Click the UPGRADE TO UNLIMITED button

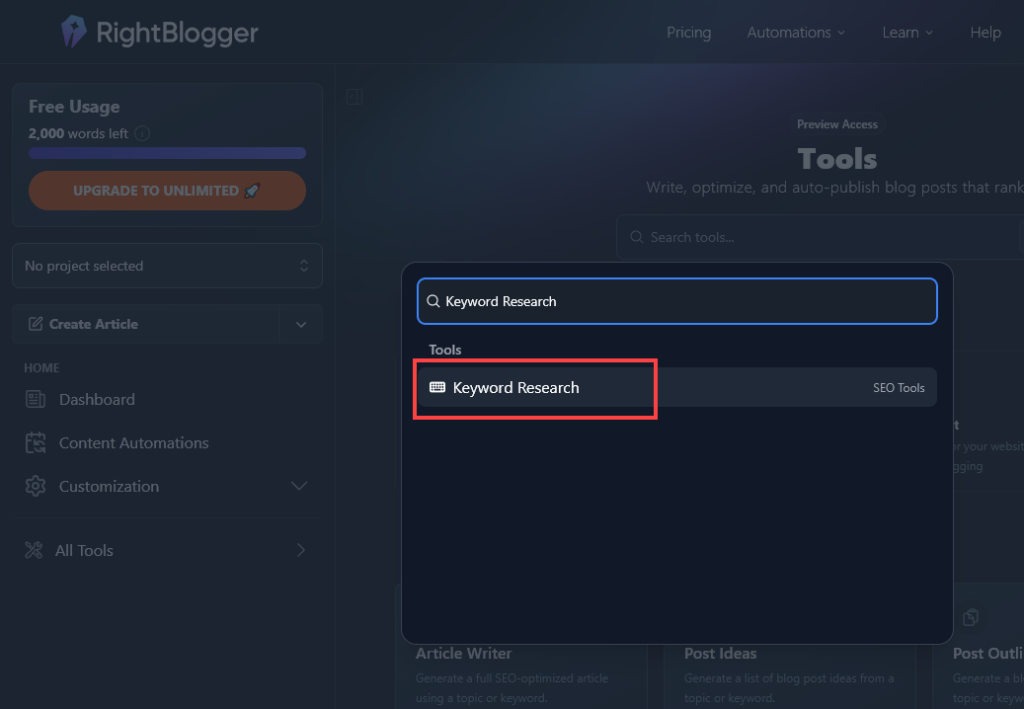point(167,190)
